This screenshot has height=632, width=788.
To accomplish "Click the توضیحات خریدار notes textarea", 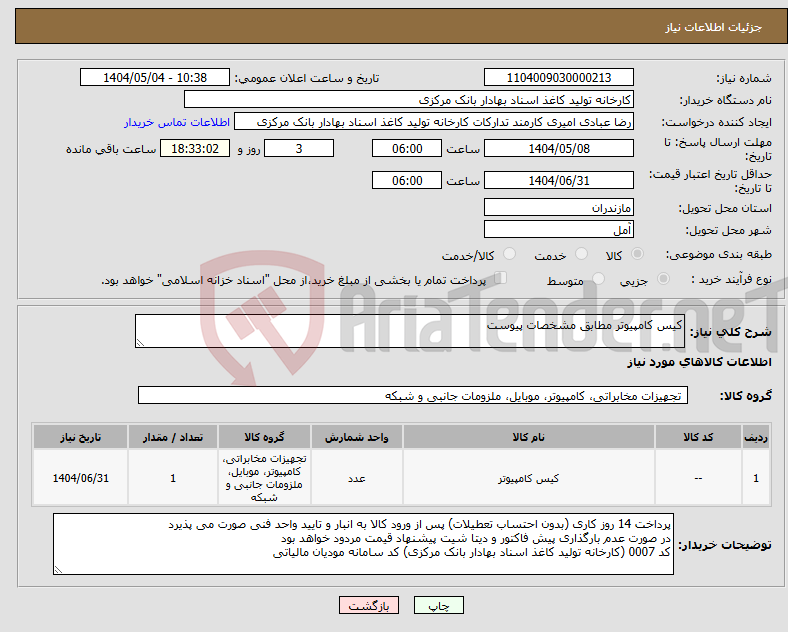I will click(363, 544).
